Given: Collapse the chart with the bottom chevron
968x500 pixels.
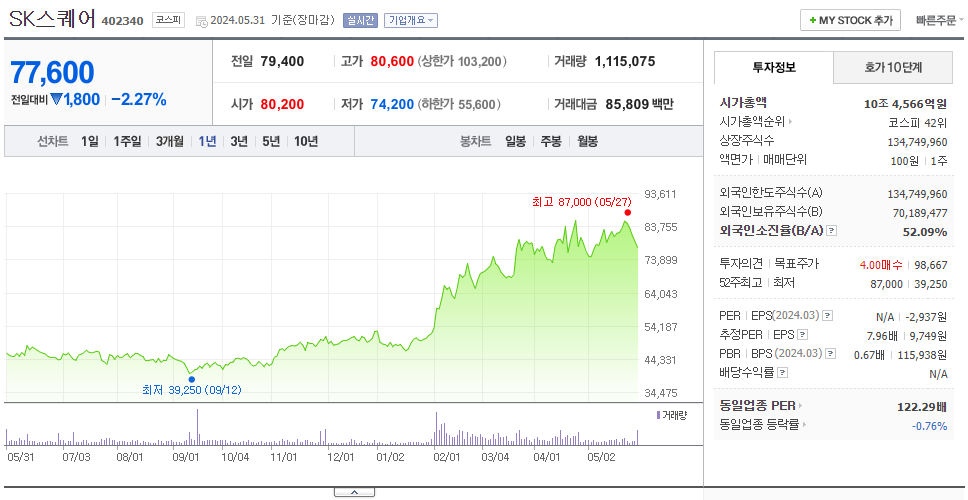Looking at the screenshot, I should pos(354,492).
